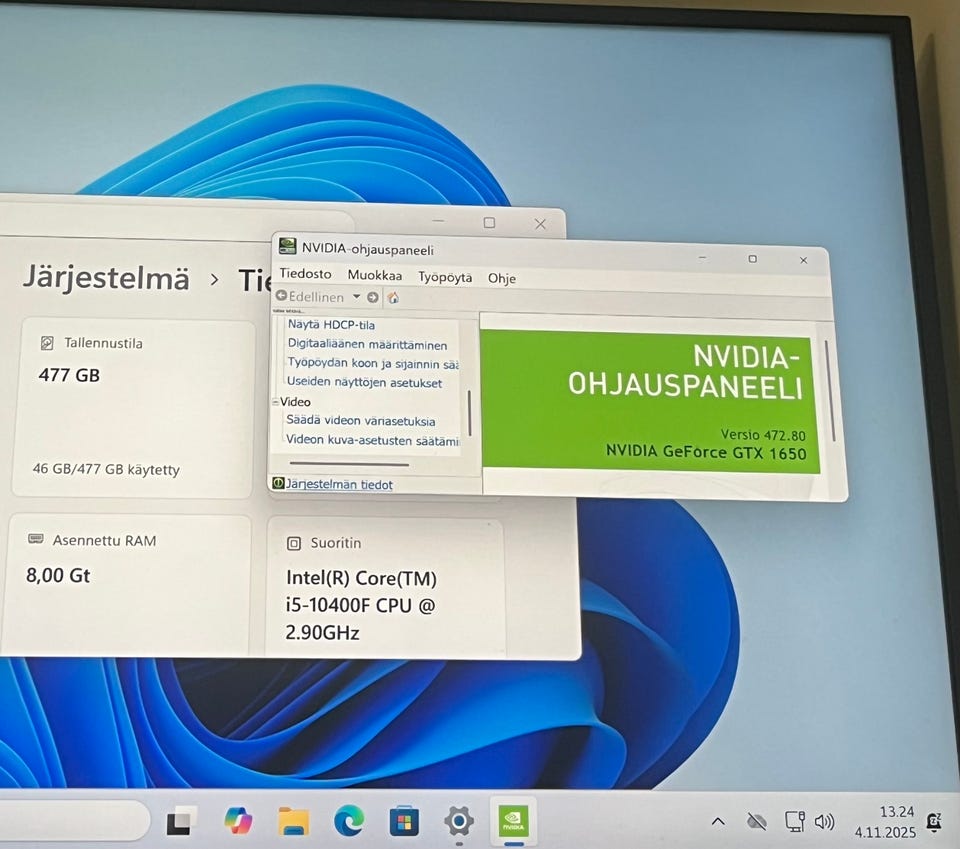Image resolution: width=960 pixels, height=849 pixels.
Task: Open the Järjestelmän tiedot link
Action: [x=339, y=484]
